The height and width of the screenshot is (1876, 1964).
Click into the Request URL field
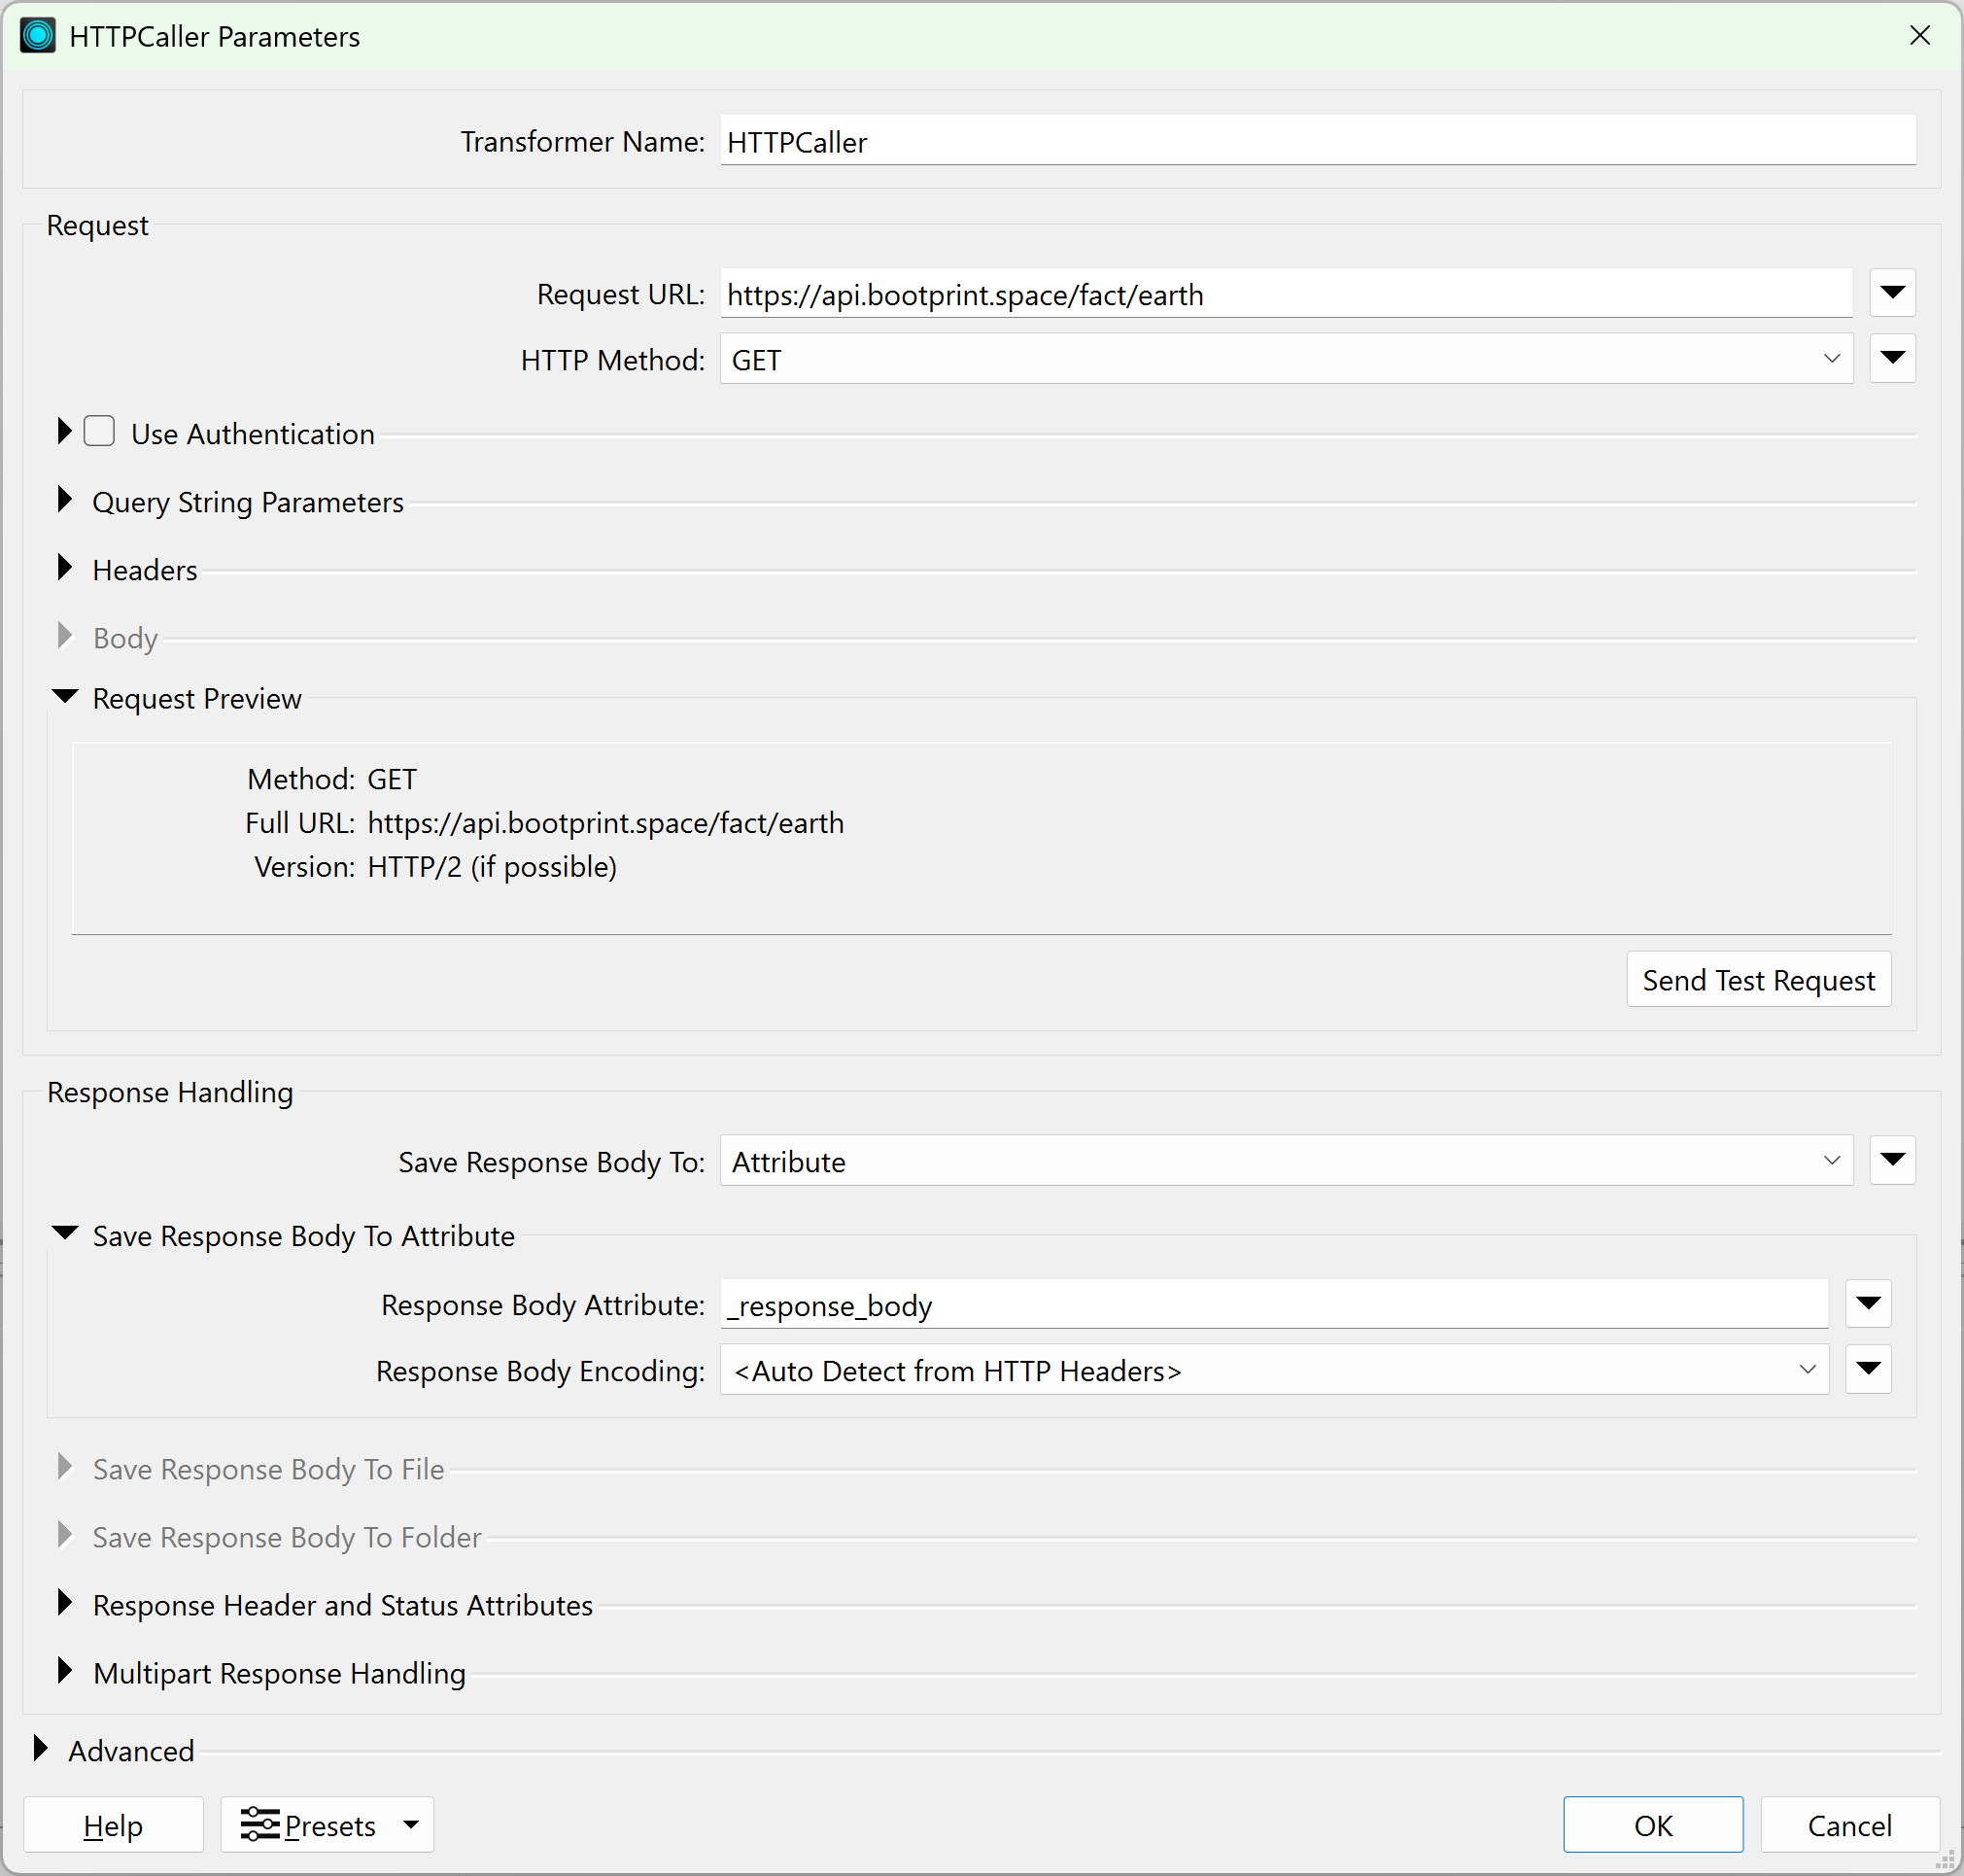(x=1285, y=295)
